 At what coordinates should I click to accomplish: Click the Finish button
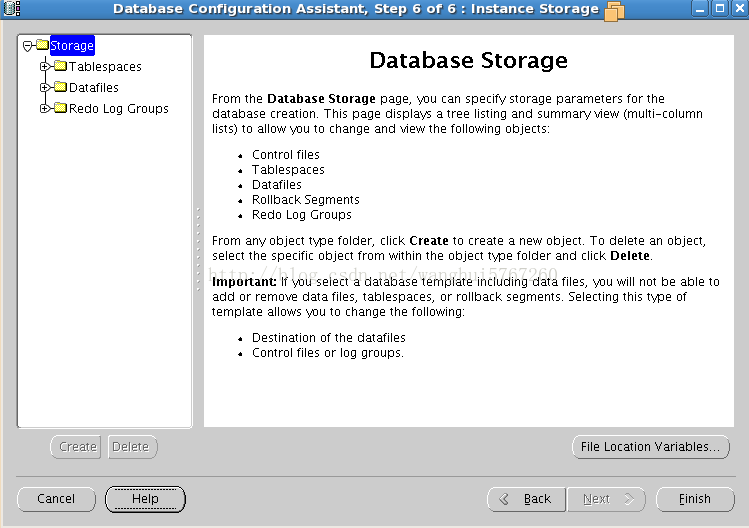click(695, 499)
